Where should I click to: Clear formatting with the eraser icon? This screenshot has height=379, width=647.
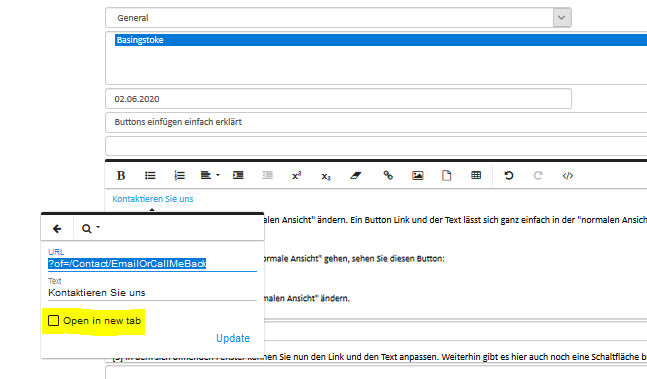356,176
